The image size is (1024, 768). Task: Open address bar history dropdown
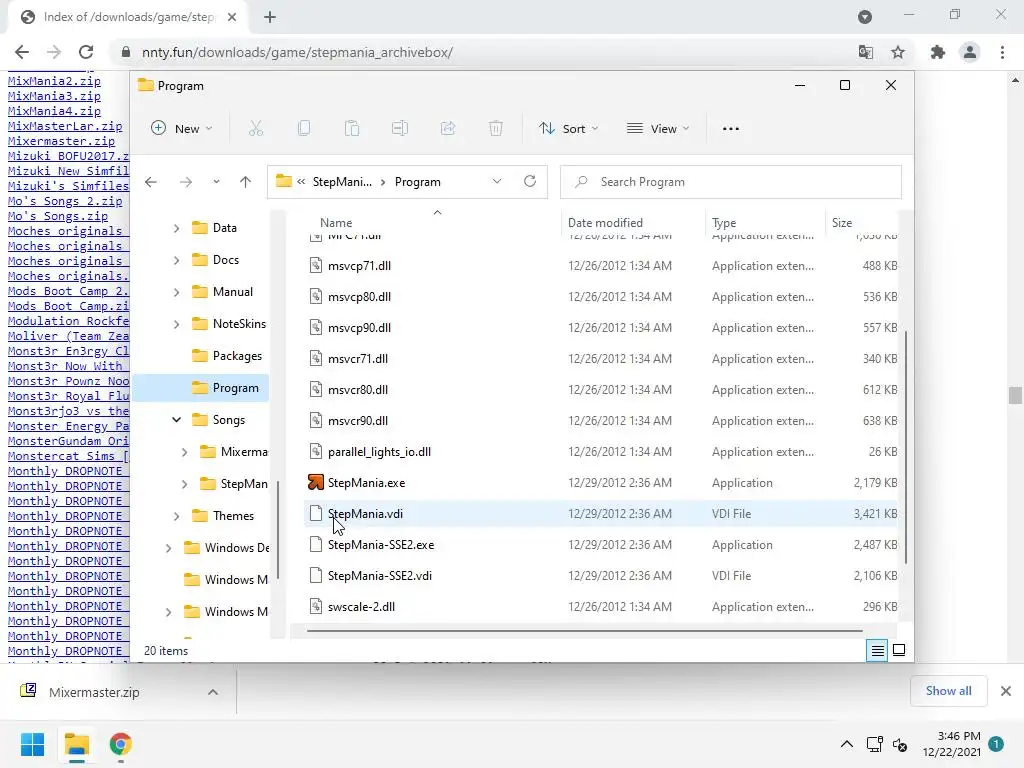coord(497,182)
